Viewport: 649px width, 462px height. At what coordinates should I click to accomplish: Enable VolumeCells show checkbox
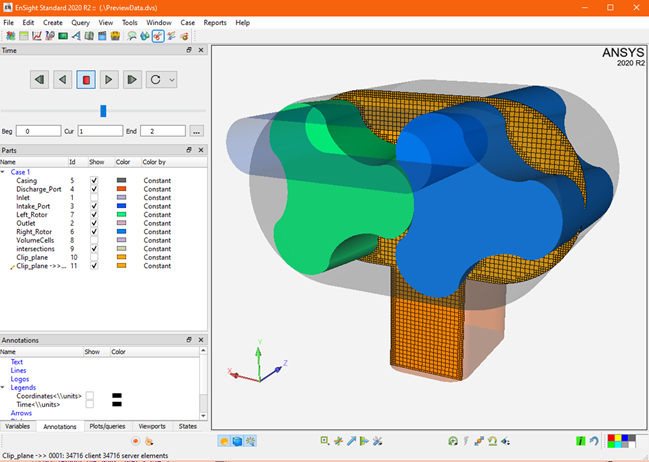[94, 240]
